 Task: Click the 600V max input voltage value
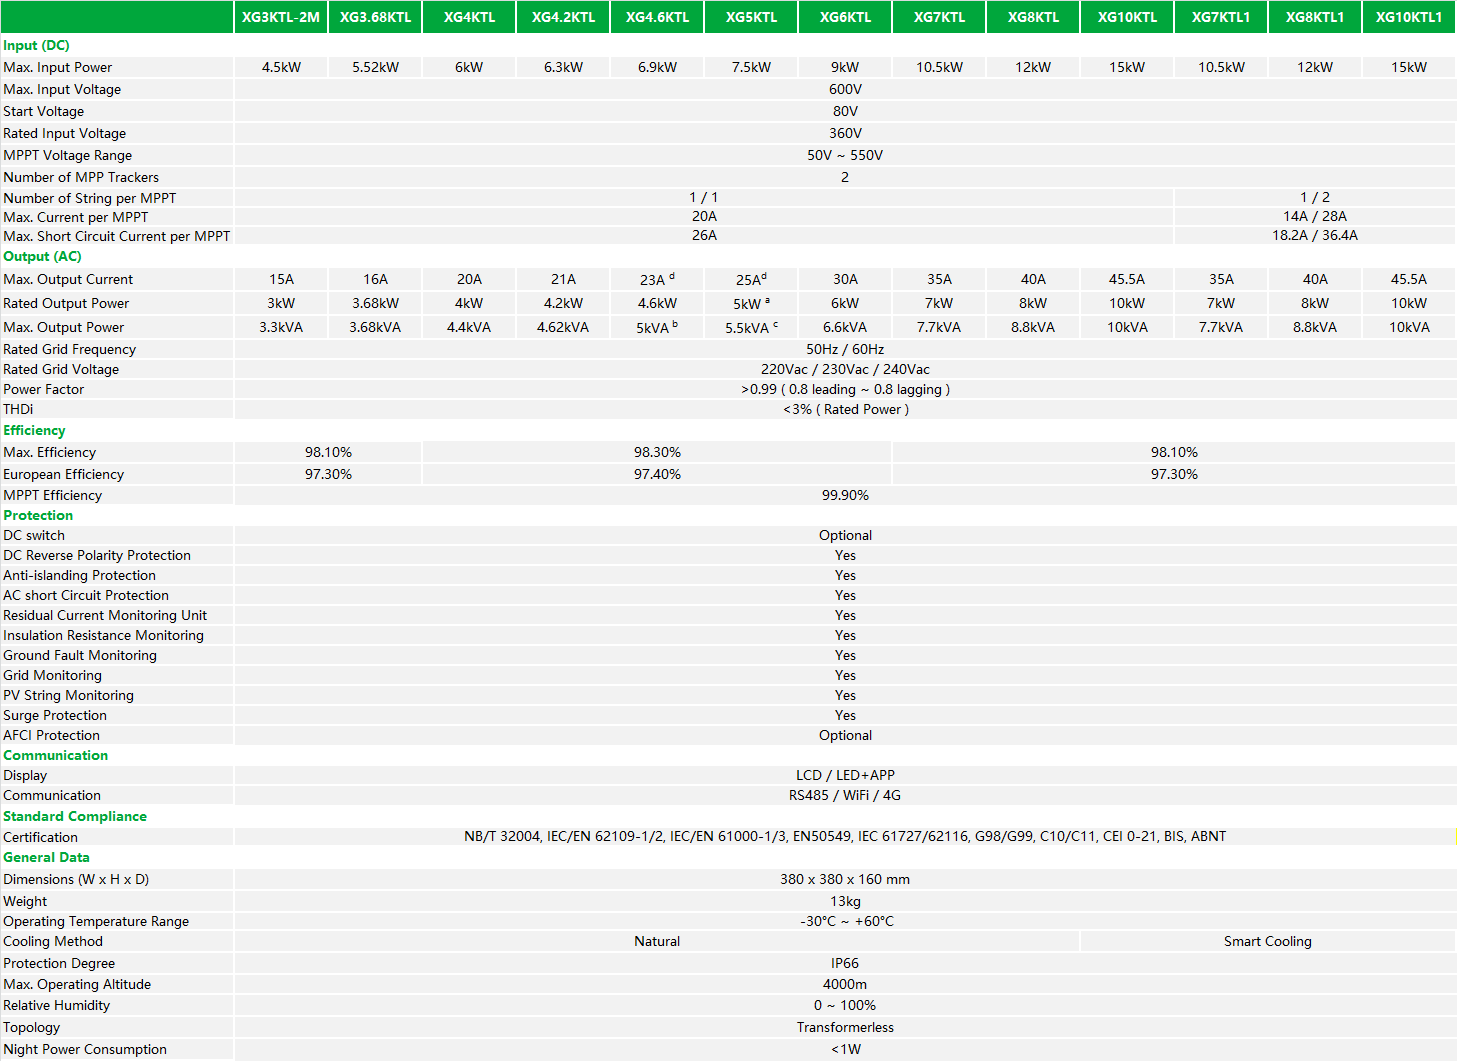[x=845, y=89]
